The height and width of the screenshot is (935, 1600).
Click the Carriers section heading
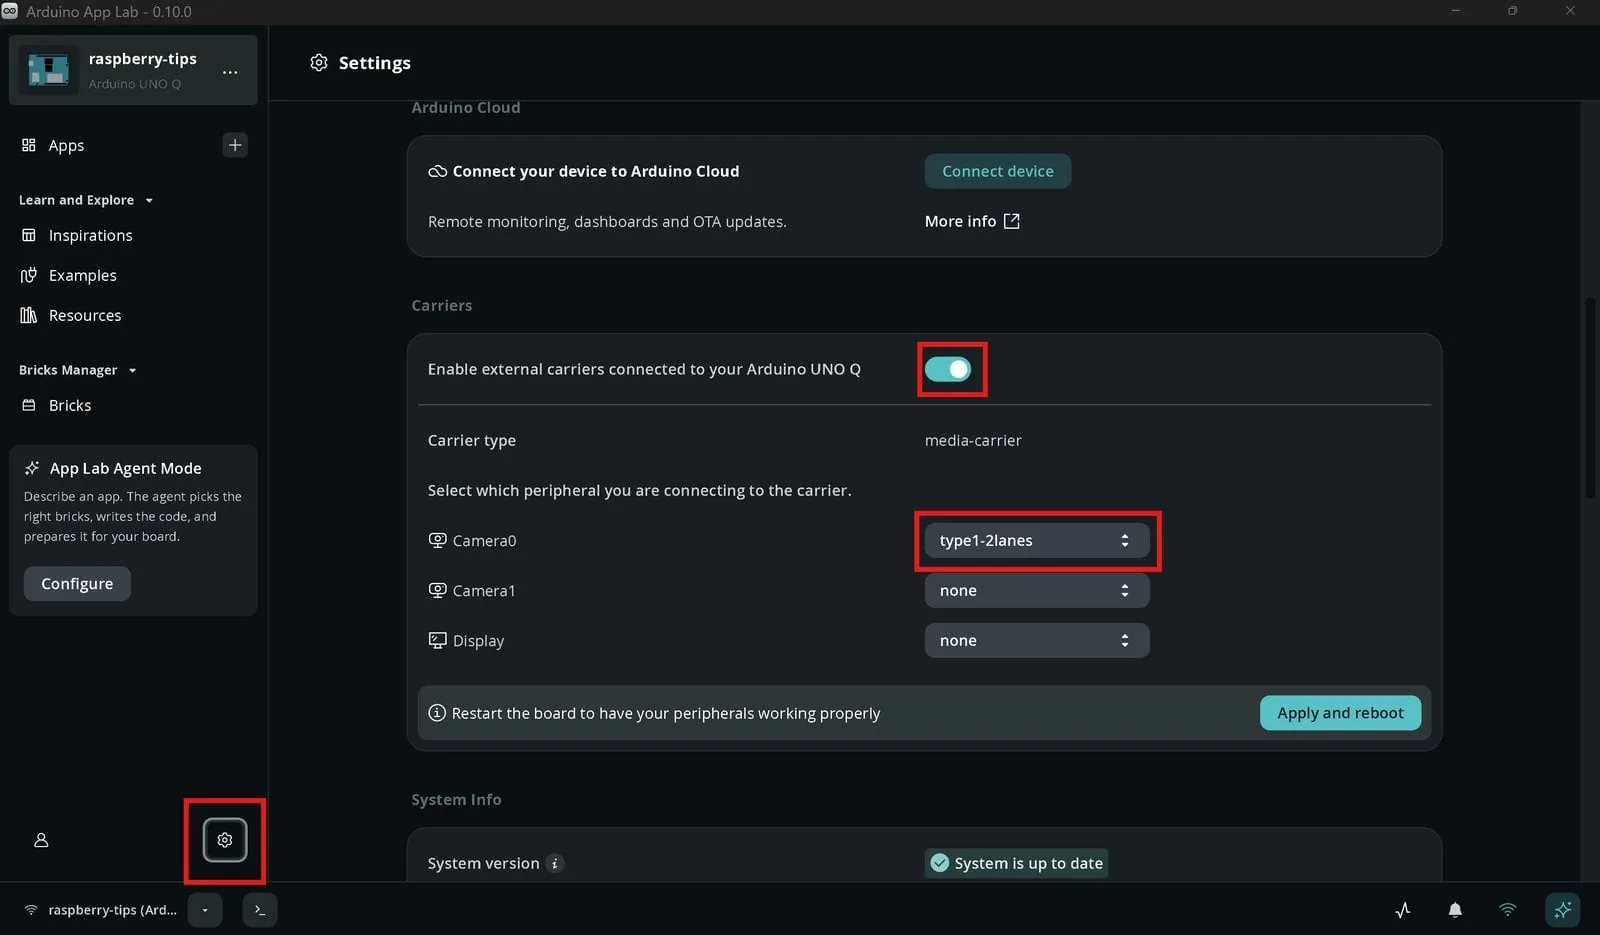pyautogui.click(x=442, y=305)
